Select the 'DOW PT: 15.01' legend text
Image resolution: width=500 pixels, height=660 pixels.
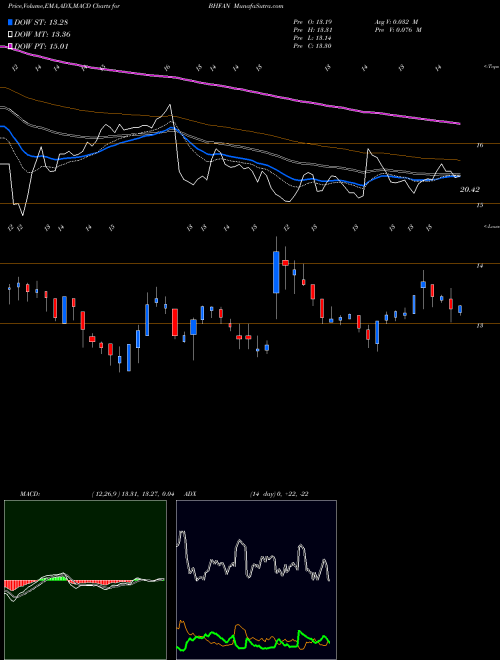(x=41, y=46)
